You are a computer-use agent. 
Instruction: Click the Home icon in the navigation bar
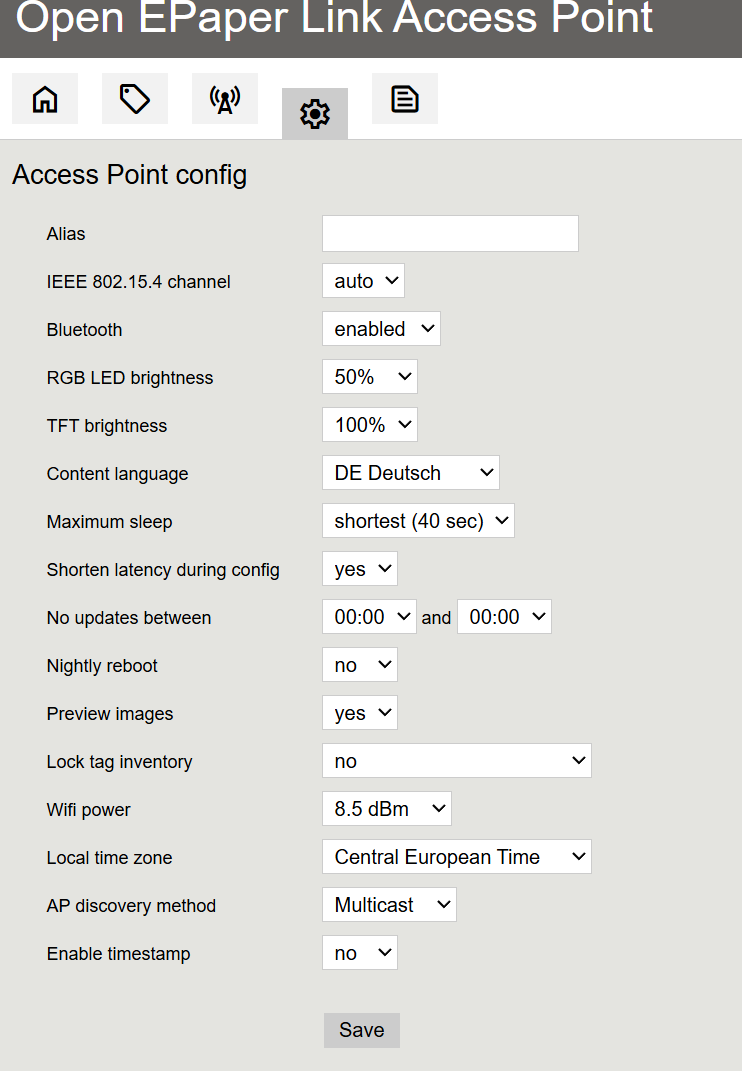click(x=44, y=98)
